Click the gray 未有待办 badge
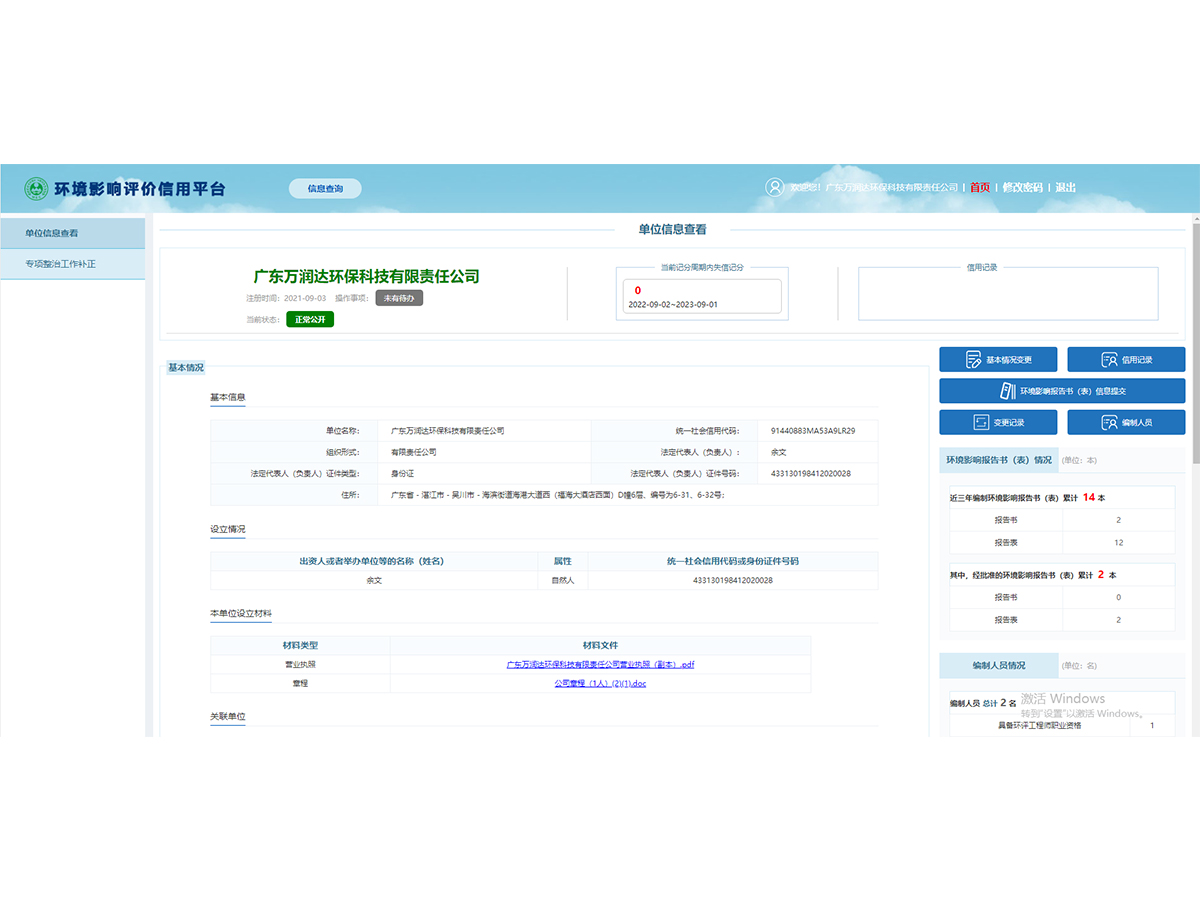The width and height of the screenshot is (1200, 900). click(399, 298)
